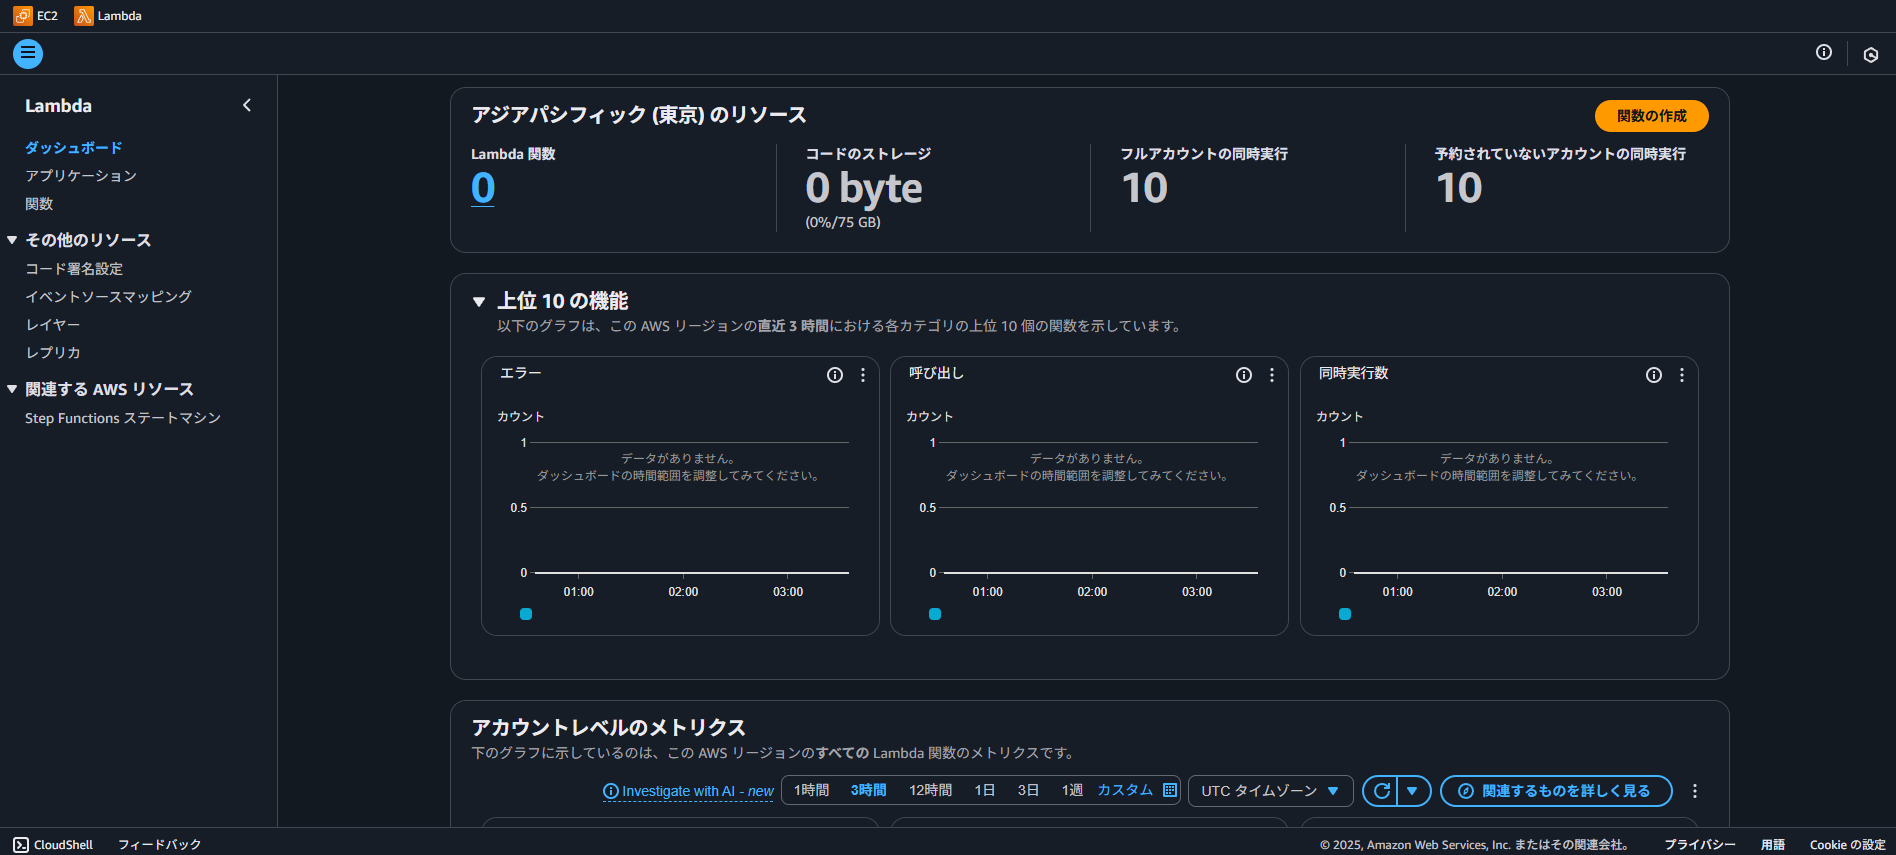The width and height of the screenshot is (1896, 855).
Task: Select 1週 time range
Action: click(1072, 790)
